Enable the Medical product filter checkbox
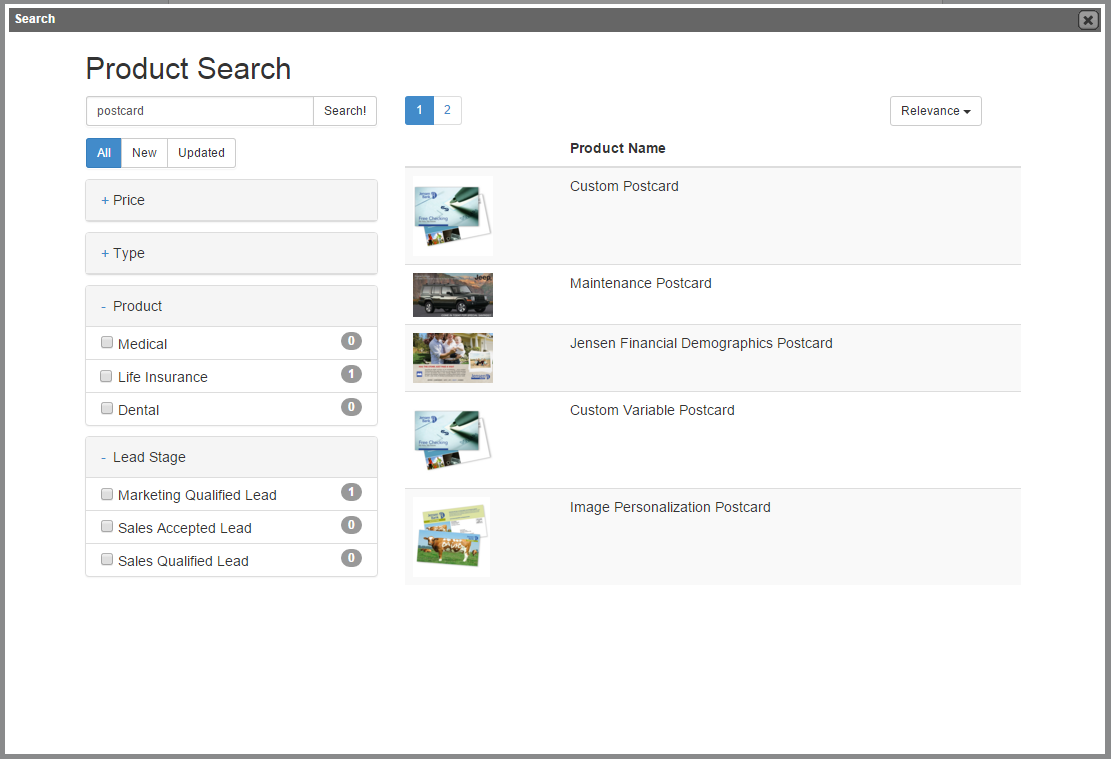 point(107,342)
